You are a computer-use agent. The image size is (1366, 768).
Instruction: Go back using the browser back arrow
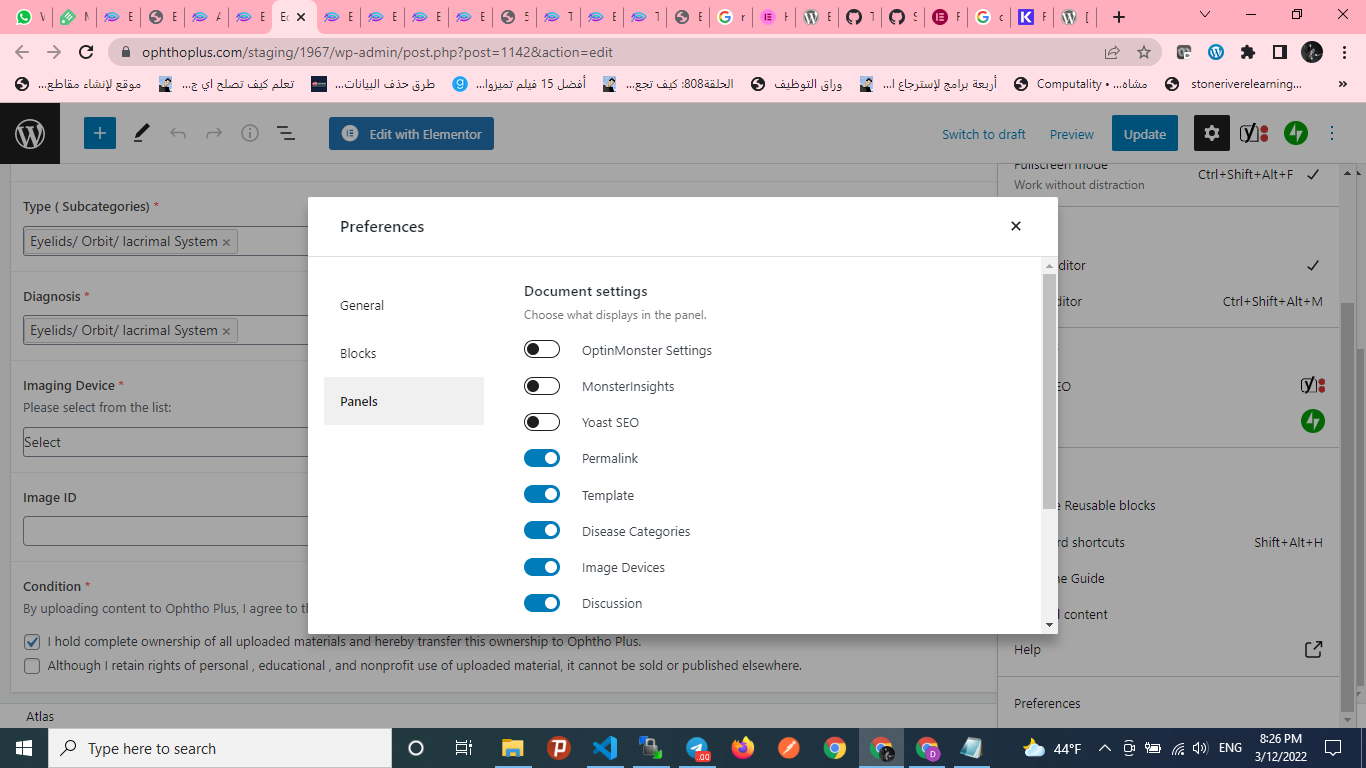[x=23, y=52]
